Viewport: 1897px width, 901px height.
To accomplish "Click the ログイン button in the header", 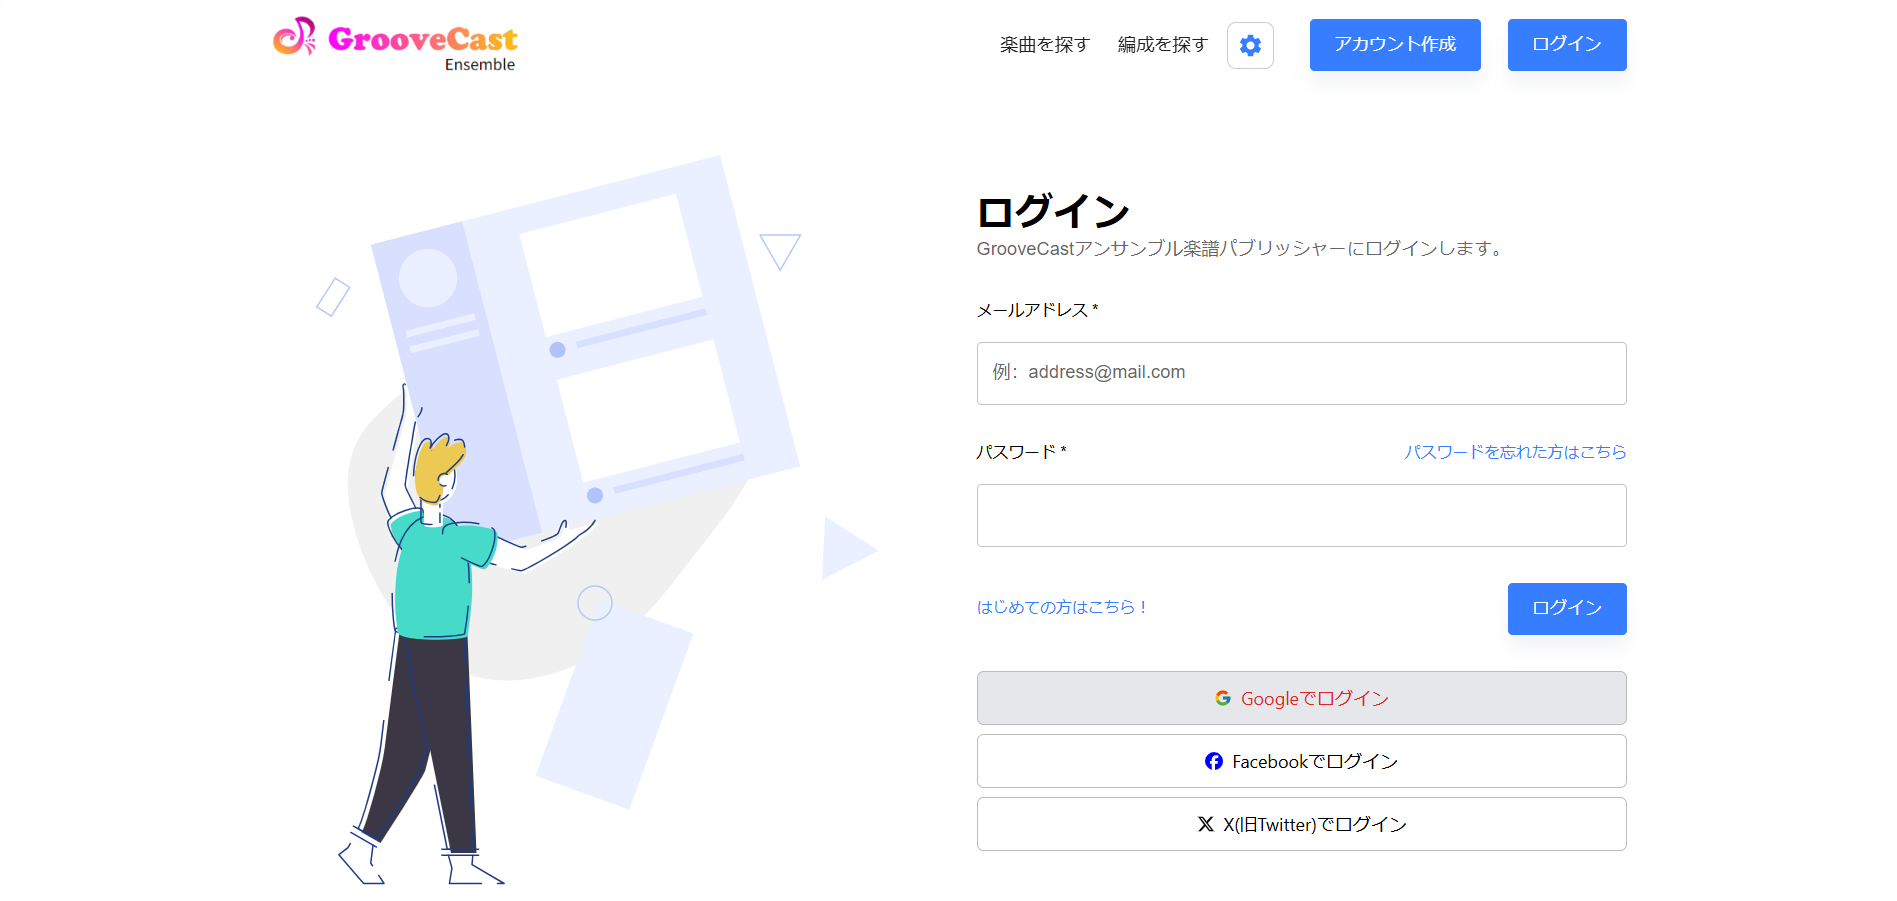I will (1566, 45).
